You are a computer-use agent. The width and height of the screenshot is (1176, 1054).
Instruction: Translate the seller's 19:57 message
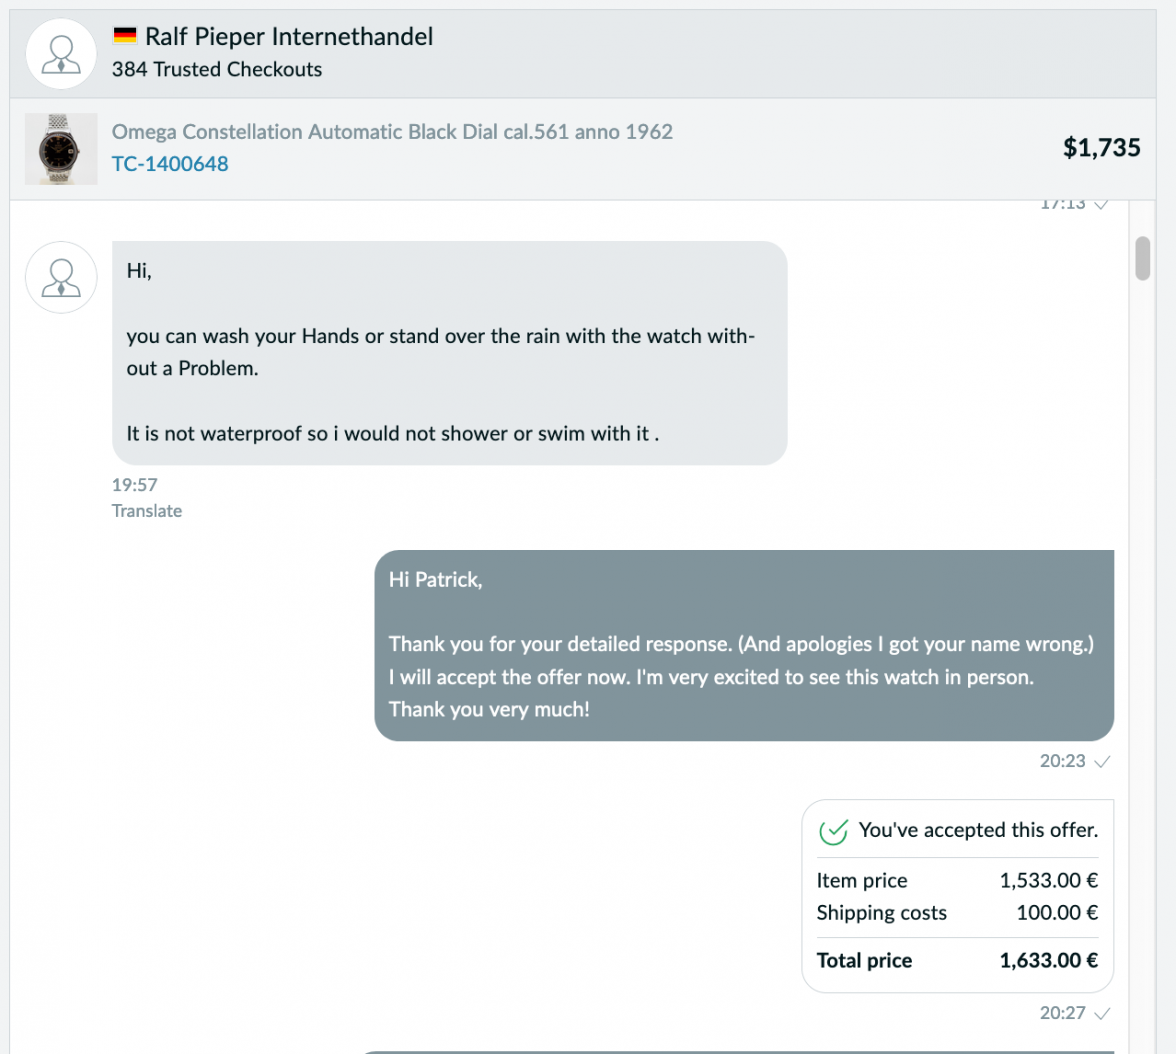pos(147,511)
